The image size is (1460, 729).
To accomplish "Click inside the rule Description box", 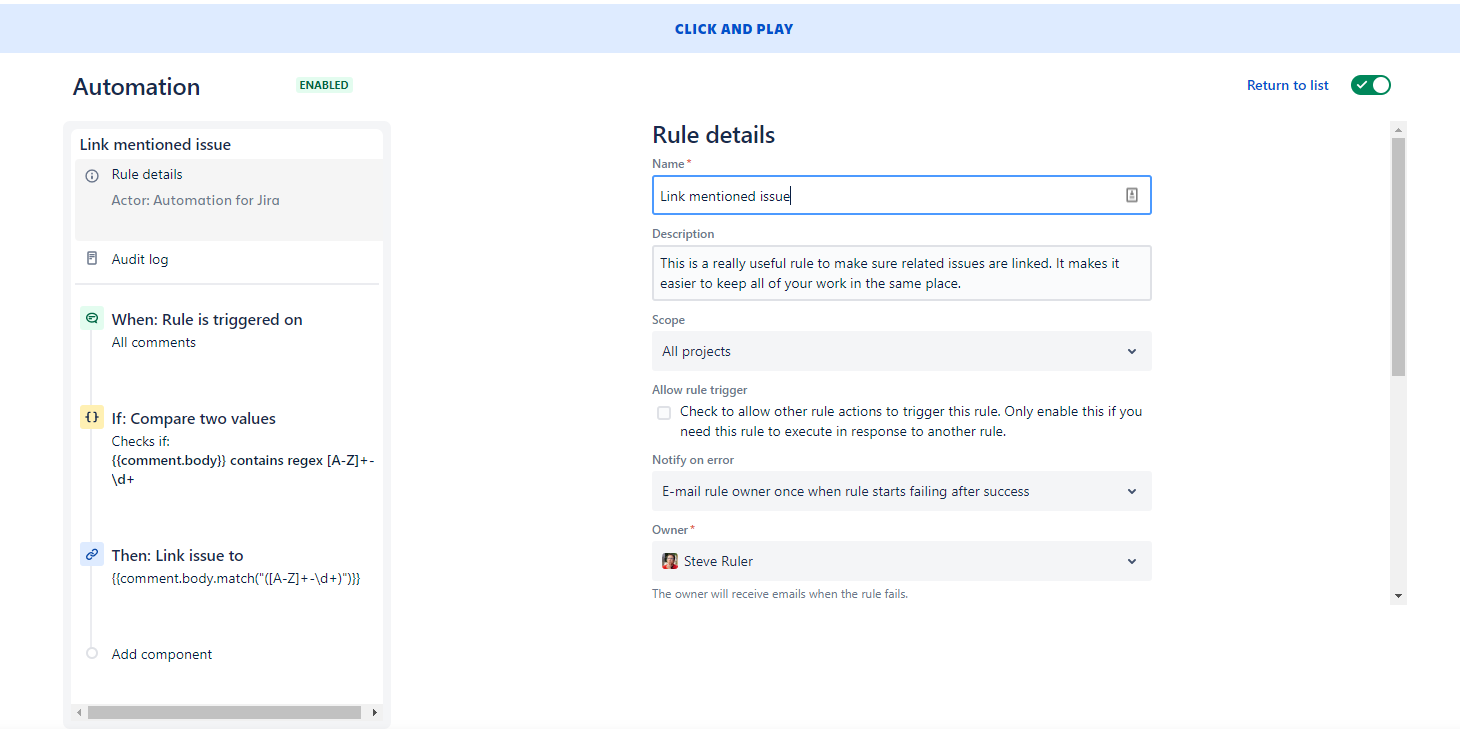I will click(x=900, y=272).
